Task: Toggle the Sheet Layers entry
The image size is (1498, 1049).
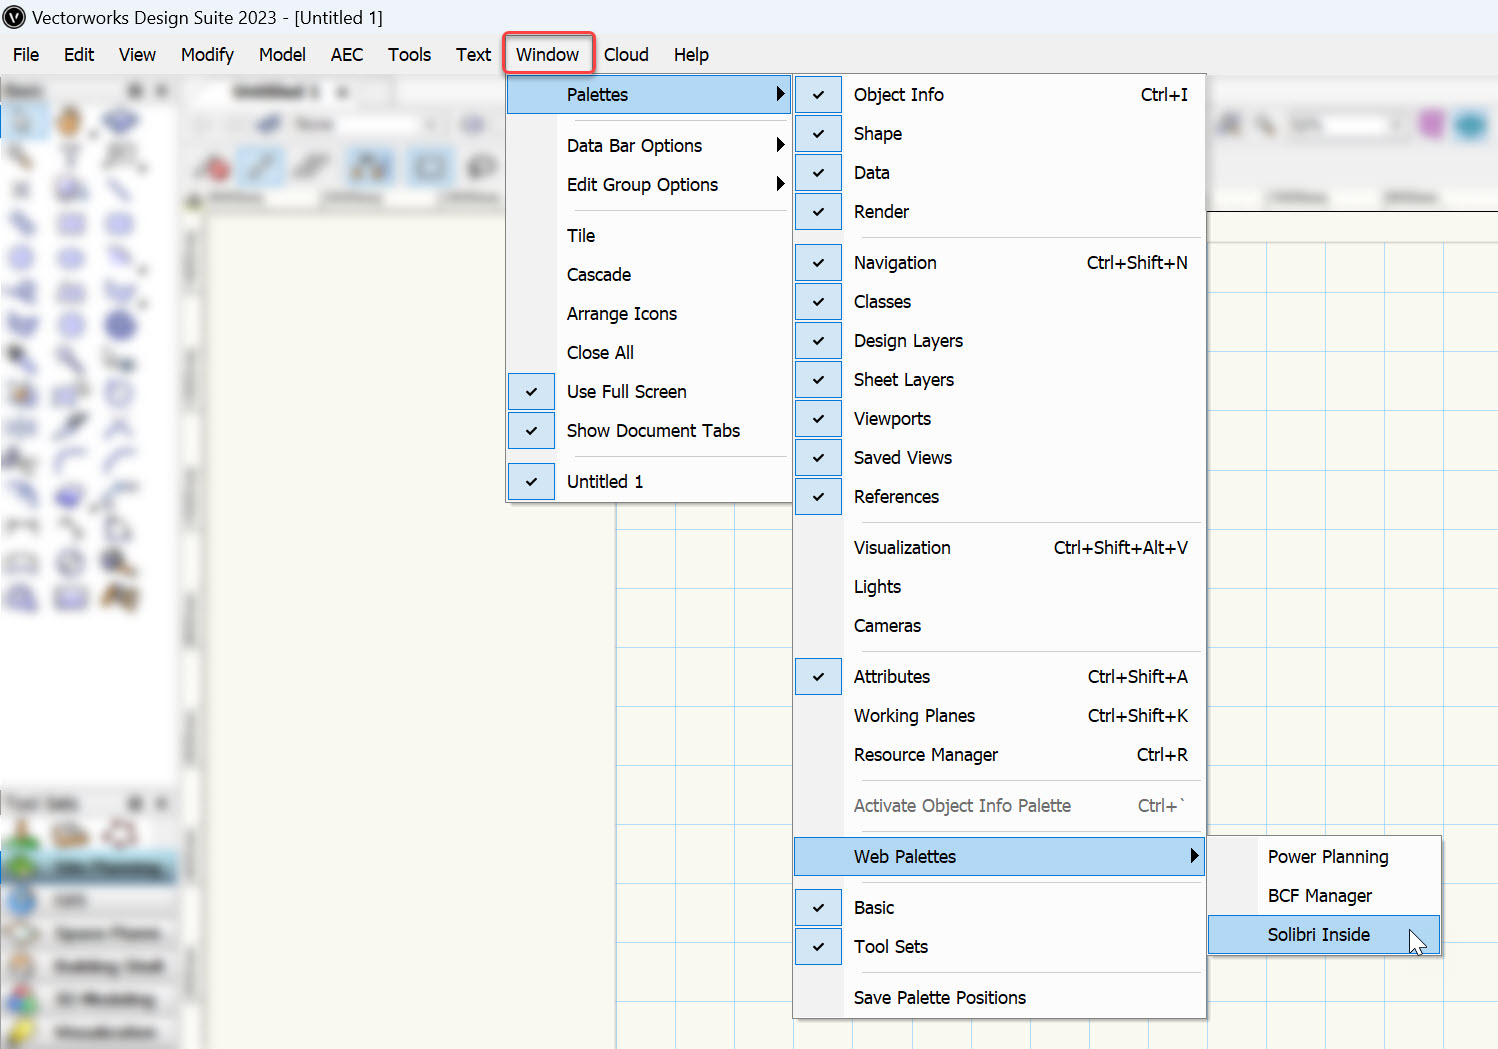Action: [1000, 380]
